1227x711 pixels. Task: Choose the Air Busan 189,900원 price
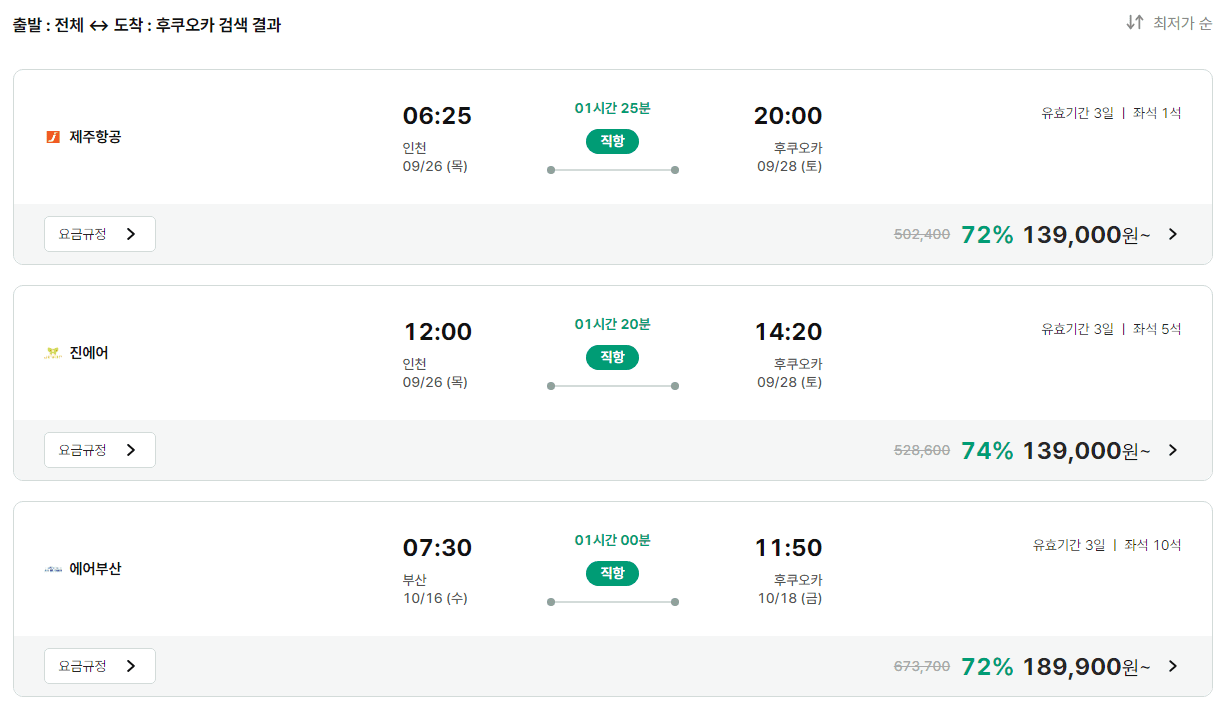(1086, 667)
